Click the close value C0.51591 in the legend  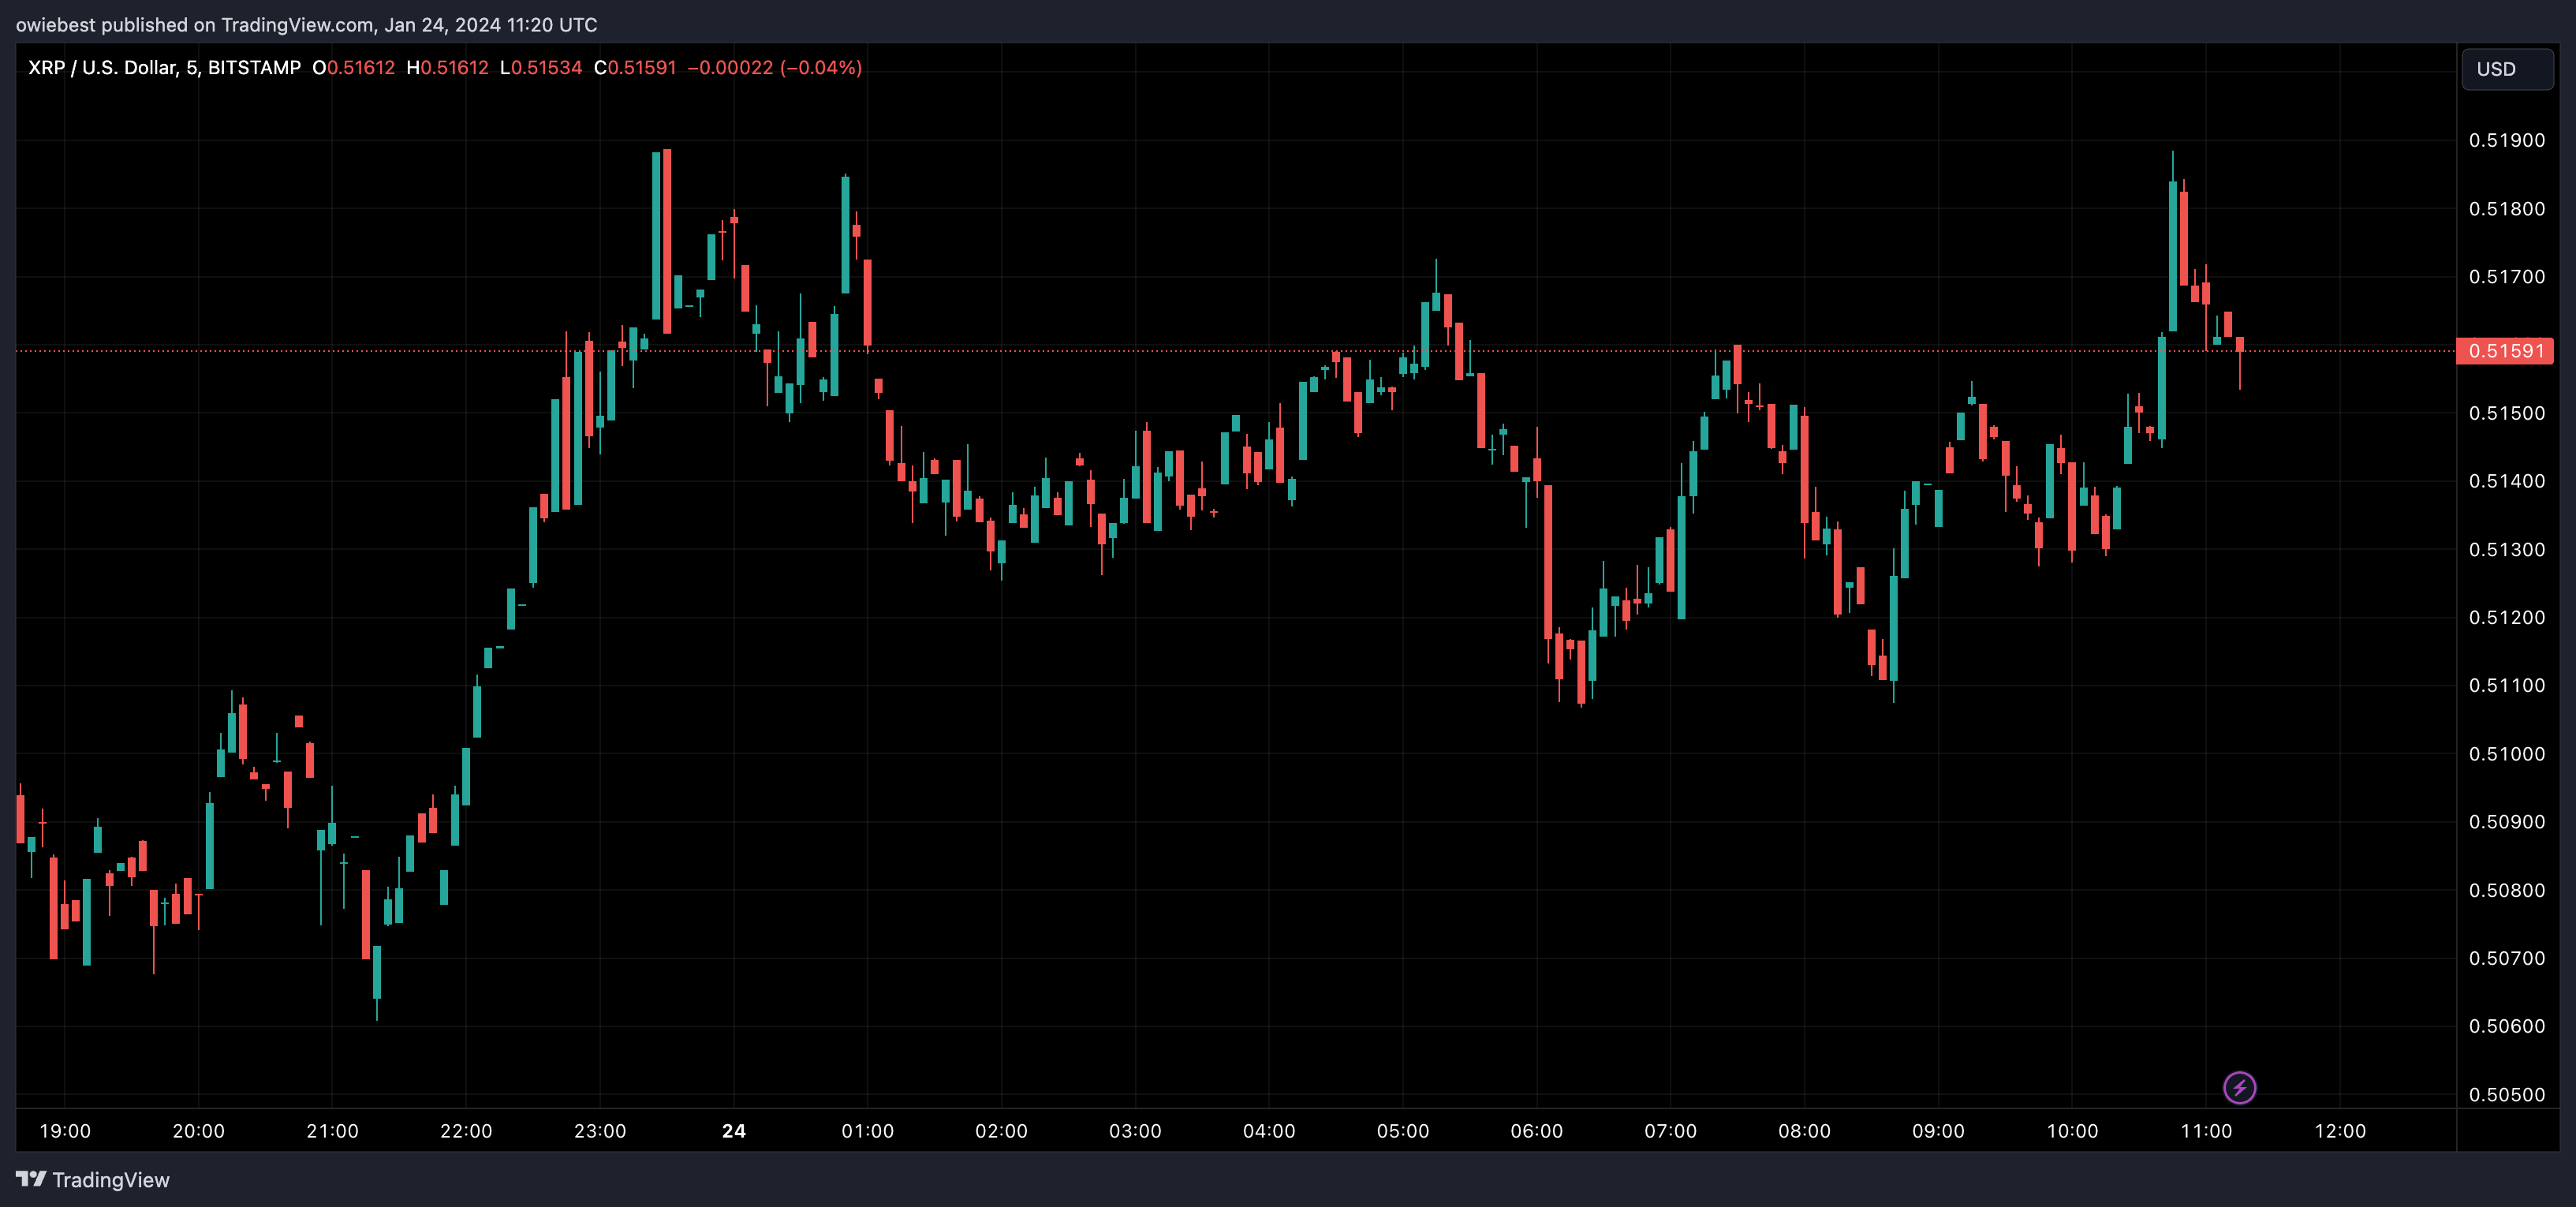[635, 68]
